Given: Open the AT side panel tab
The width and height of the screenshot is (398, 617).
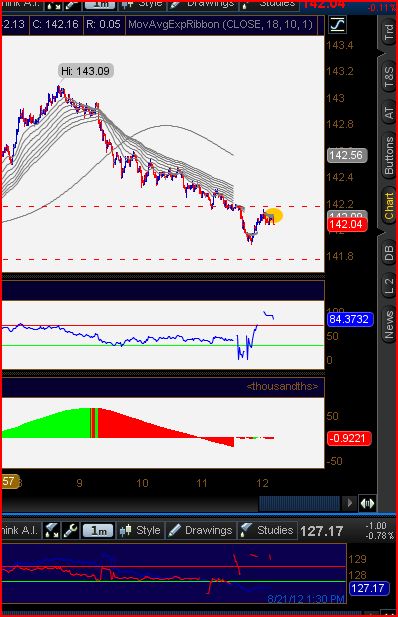Looking at the screenshot, I should click(388, 113).
